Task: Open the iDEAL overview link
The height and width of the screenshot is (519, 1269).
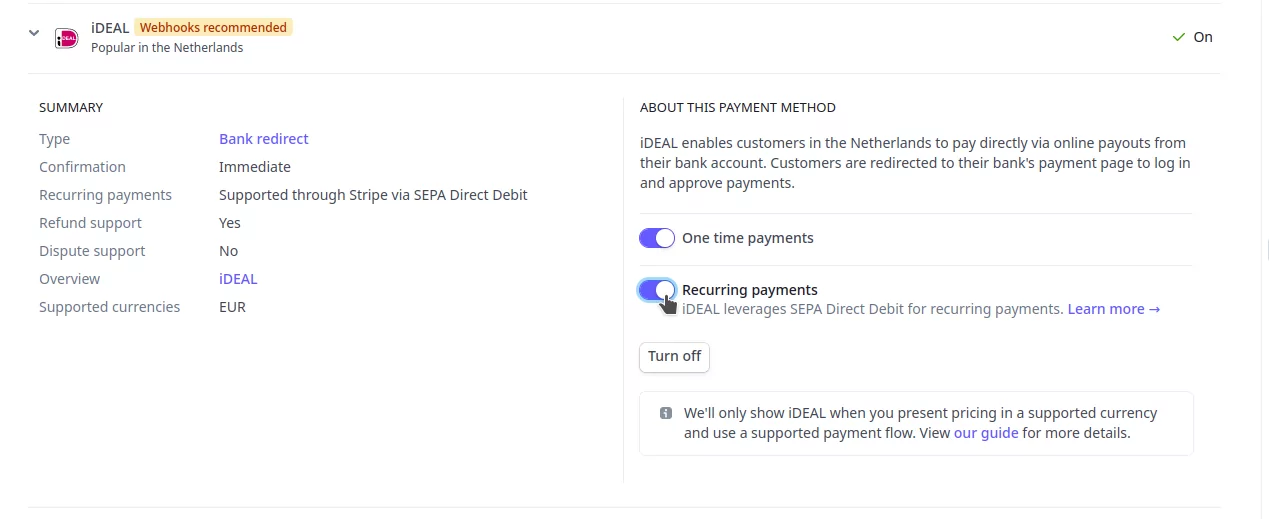Action: click(x=238, y=279)
